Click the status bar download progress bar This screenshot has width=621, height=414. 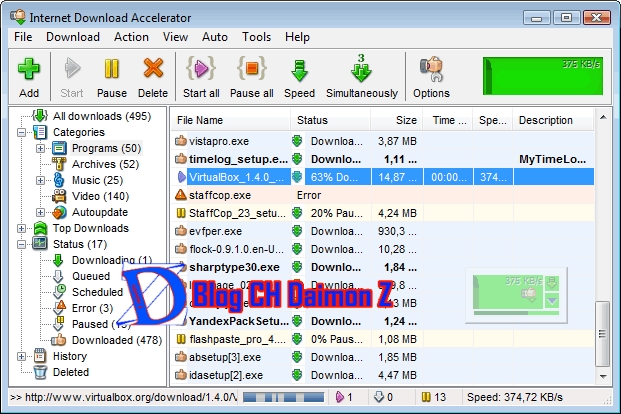[x=284, y=397]
